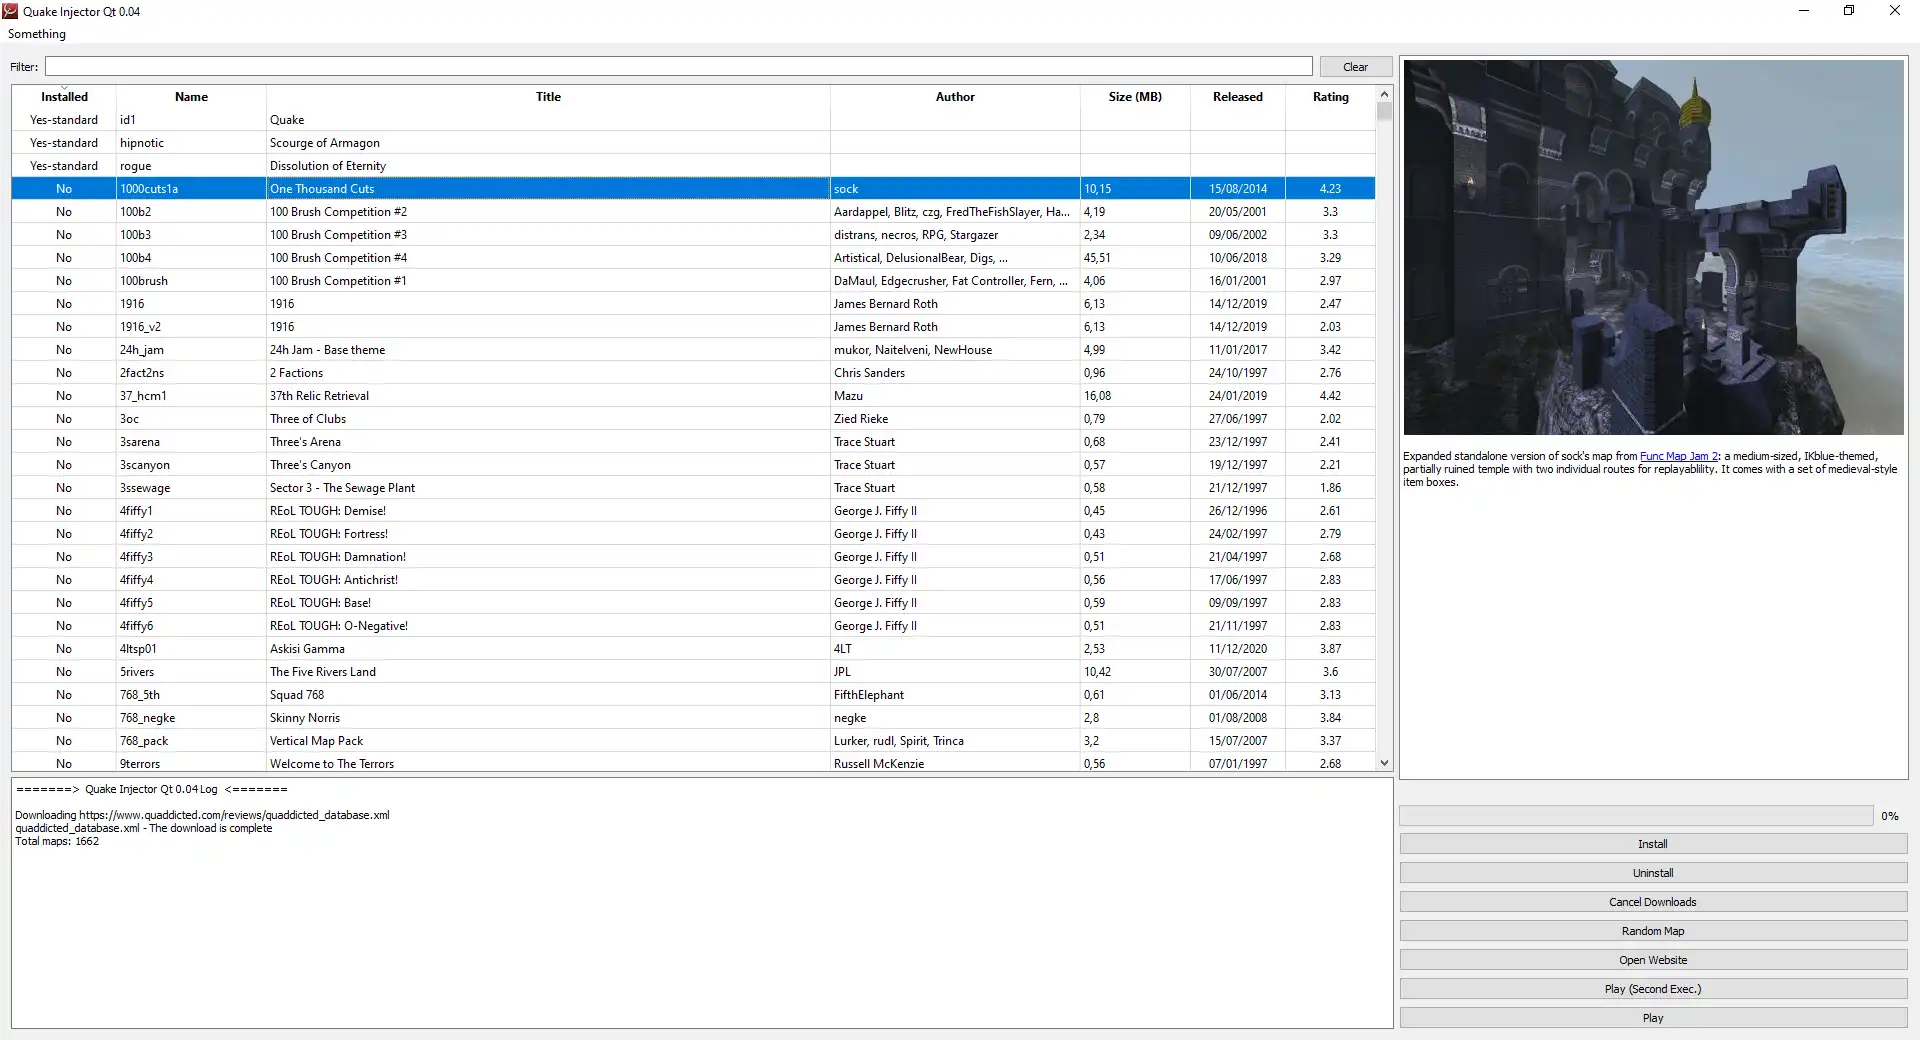Select the Three of Clubs row
The width and height of the screenshot is (1920, 1040).
click(693, 419)
